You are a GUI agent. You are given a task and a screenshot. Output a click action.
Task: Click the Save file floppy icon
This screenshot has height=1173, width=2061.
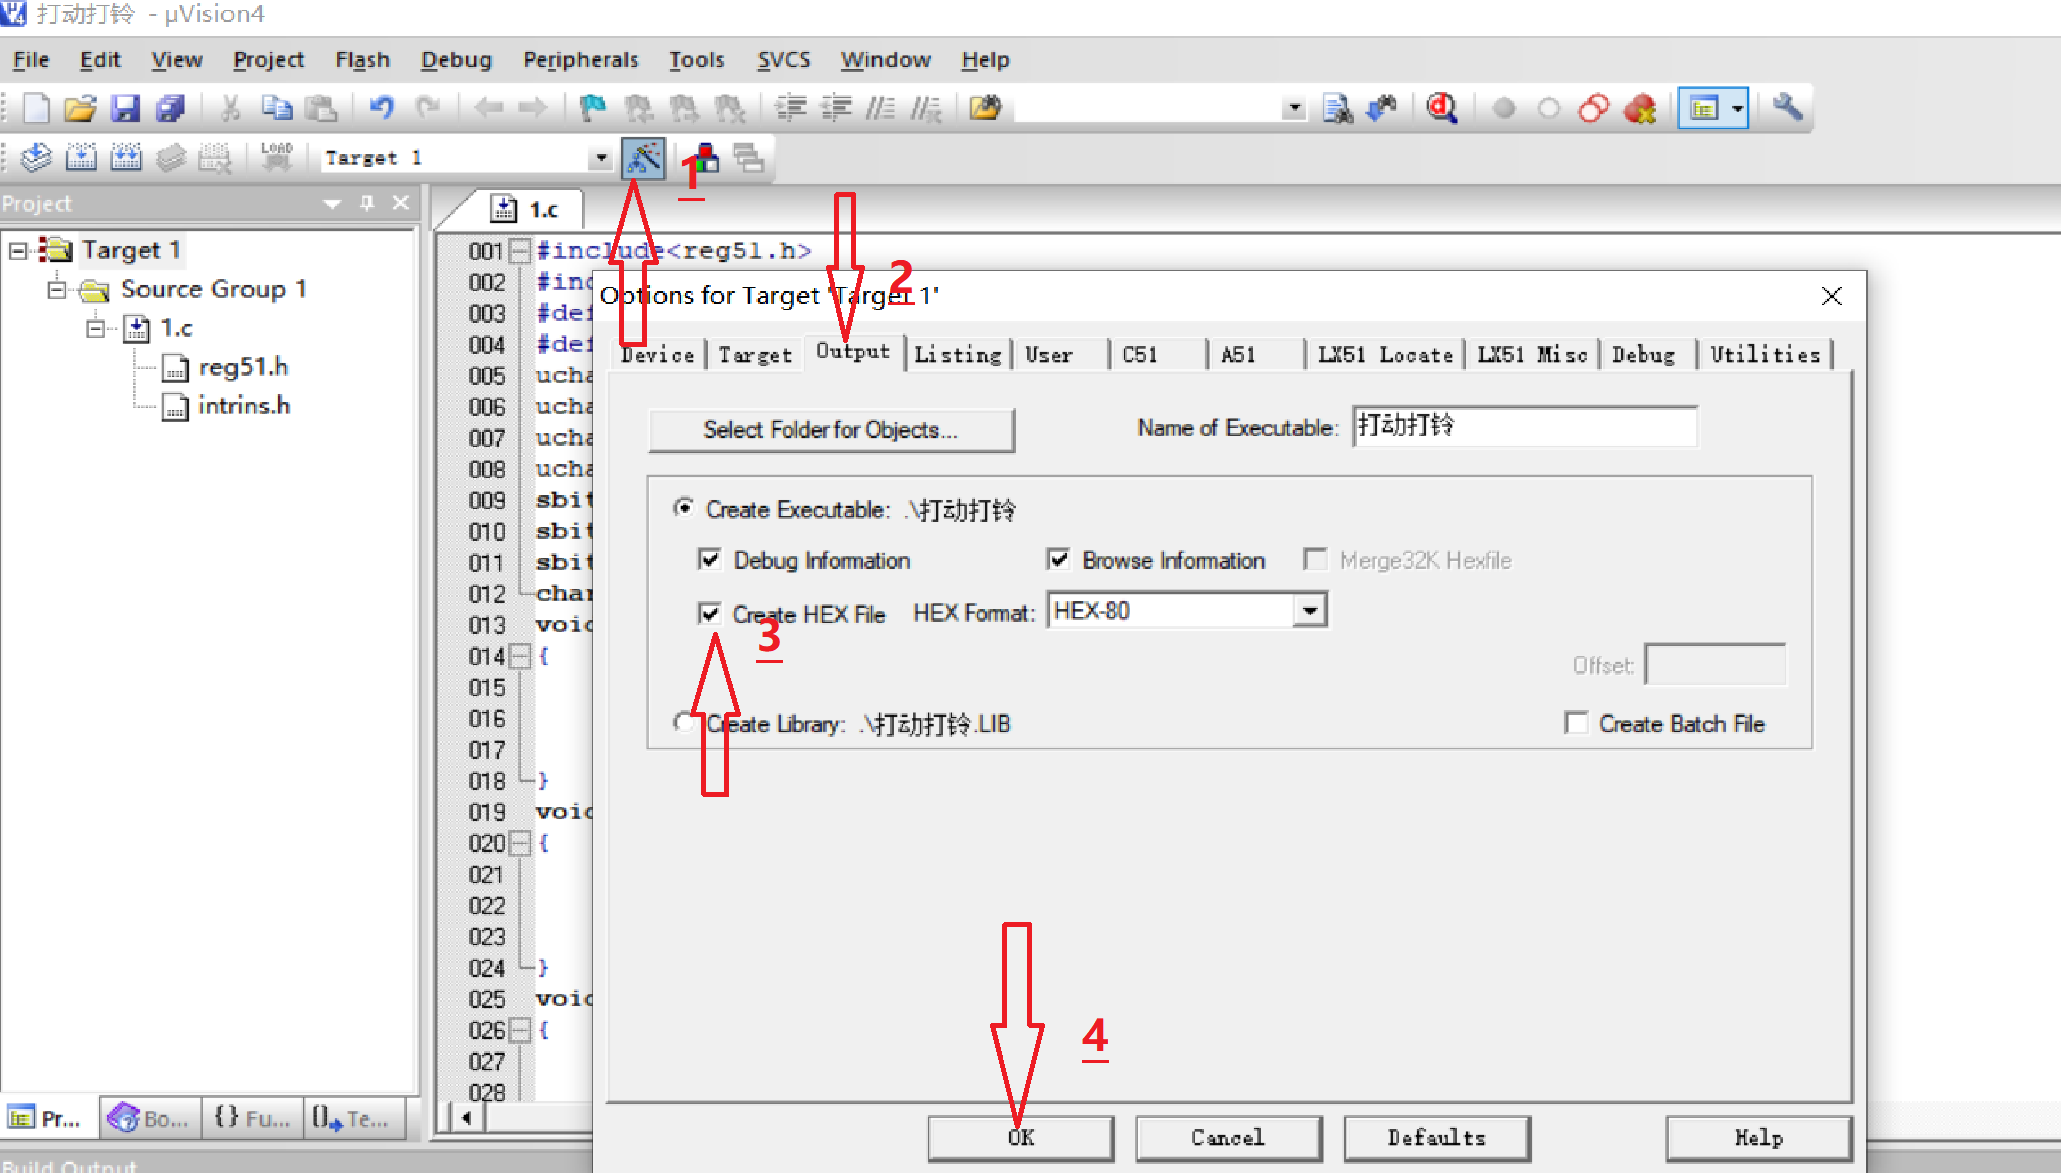(125, 108)
